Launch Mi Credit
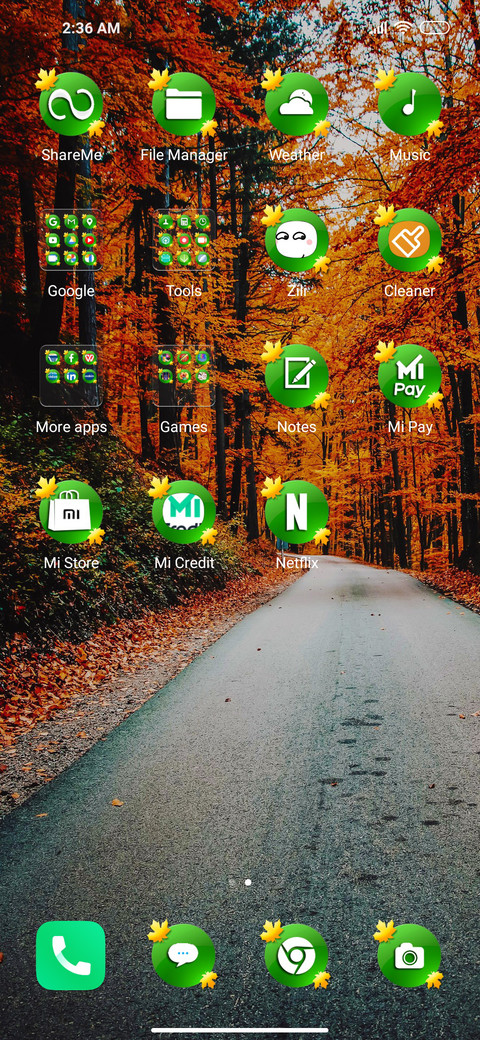The width and height of the screenshot is (480, 1040). (184, 512)
